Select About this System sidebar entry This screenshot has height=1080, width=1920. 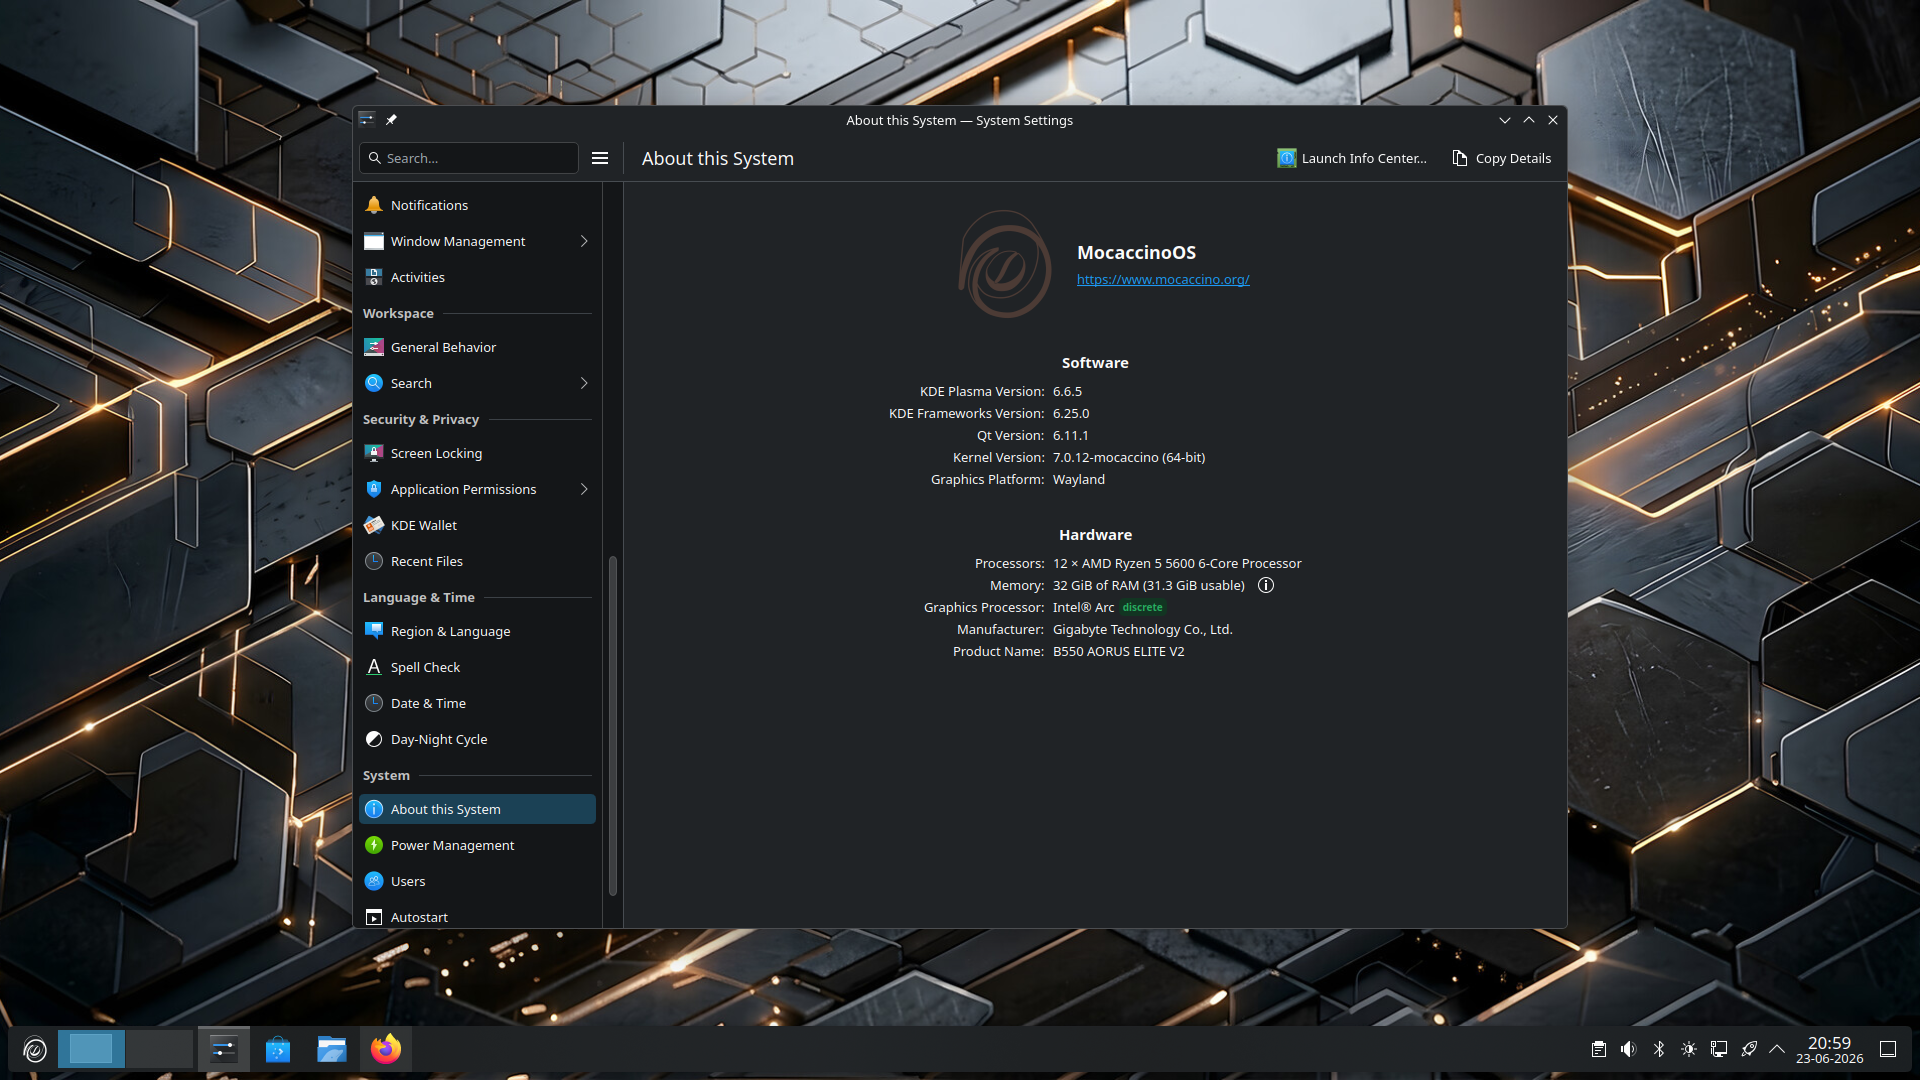[x=477, y=809]
